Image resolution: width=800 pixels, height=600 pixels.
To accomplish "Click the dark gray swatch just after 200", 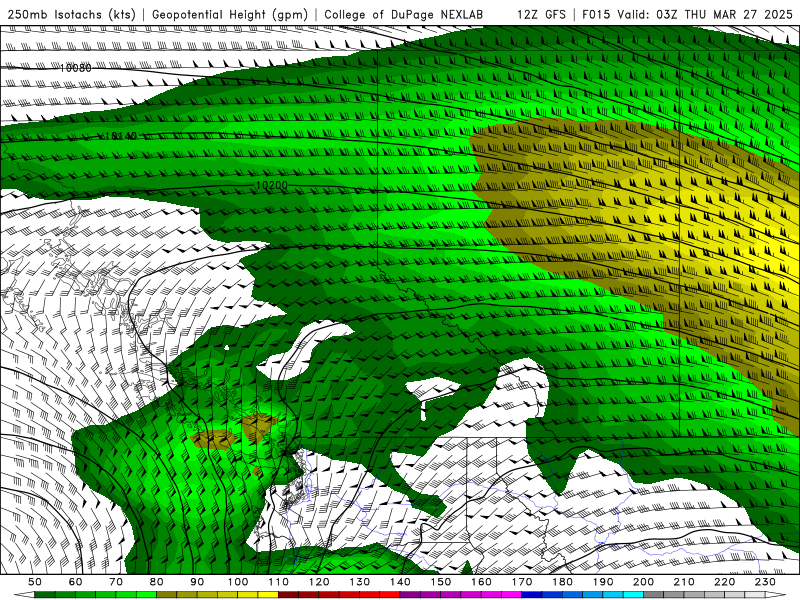I will (x=654, y=595).
